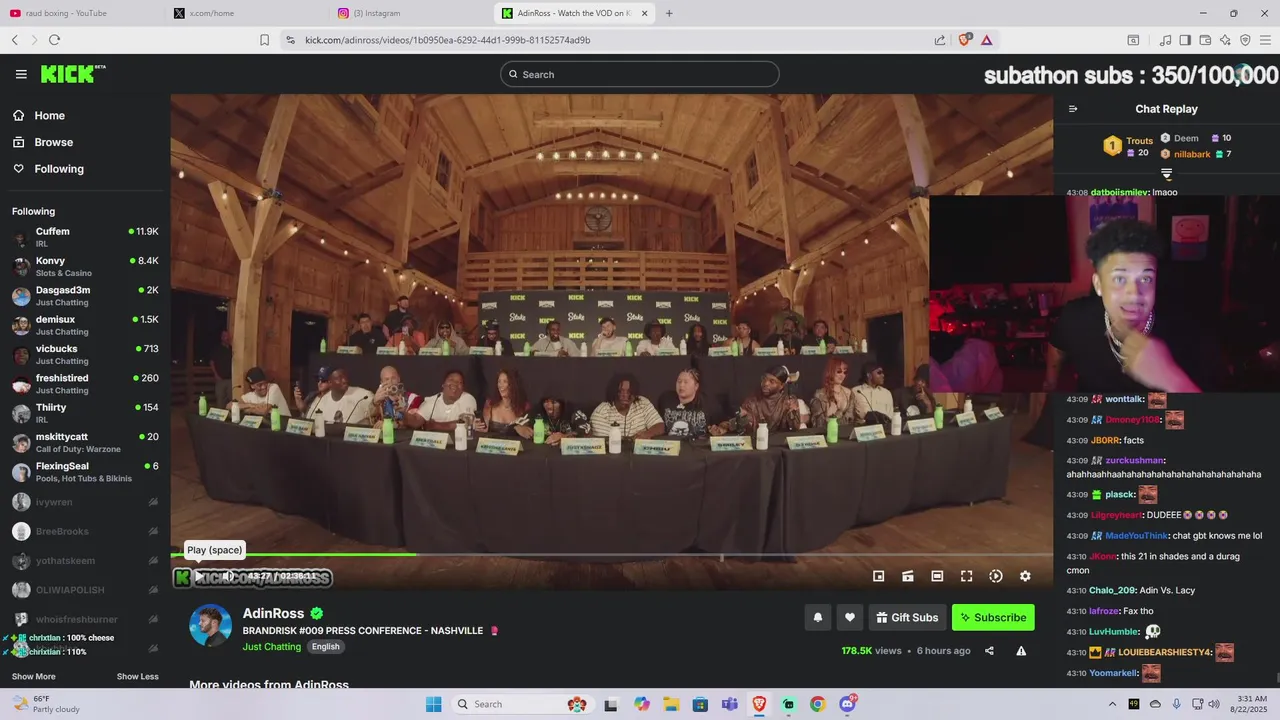Open Discord from taskbar
This screenshot has height=720, width=1280.
coord(848,704)
